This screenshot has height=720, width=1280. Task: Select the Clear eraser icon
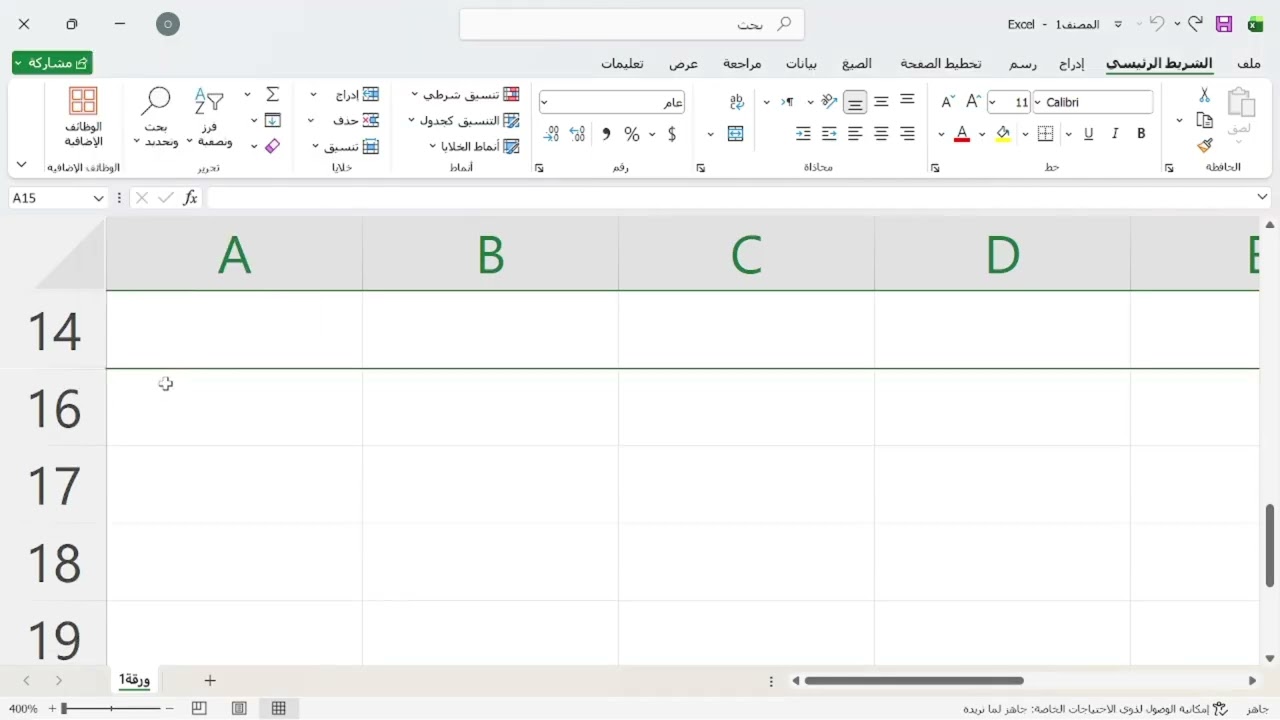point(272,146)
